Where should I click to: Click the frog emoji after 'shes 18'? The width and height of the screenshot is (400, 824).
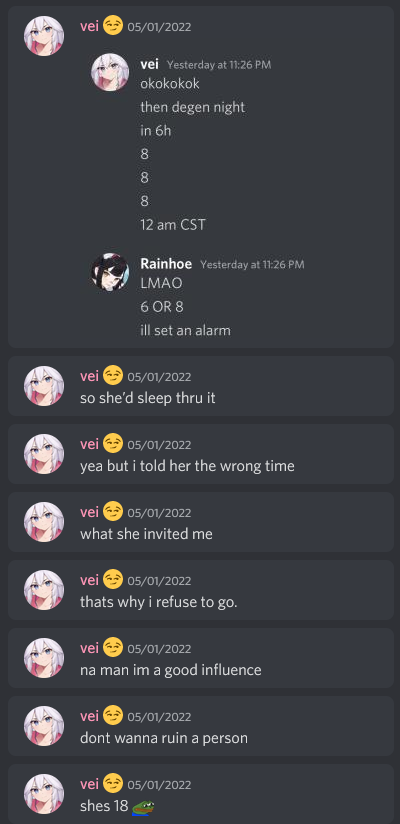142,807
